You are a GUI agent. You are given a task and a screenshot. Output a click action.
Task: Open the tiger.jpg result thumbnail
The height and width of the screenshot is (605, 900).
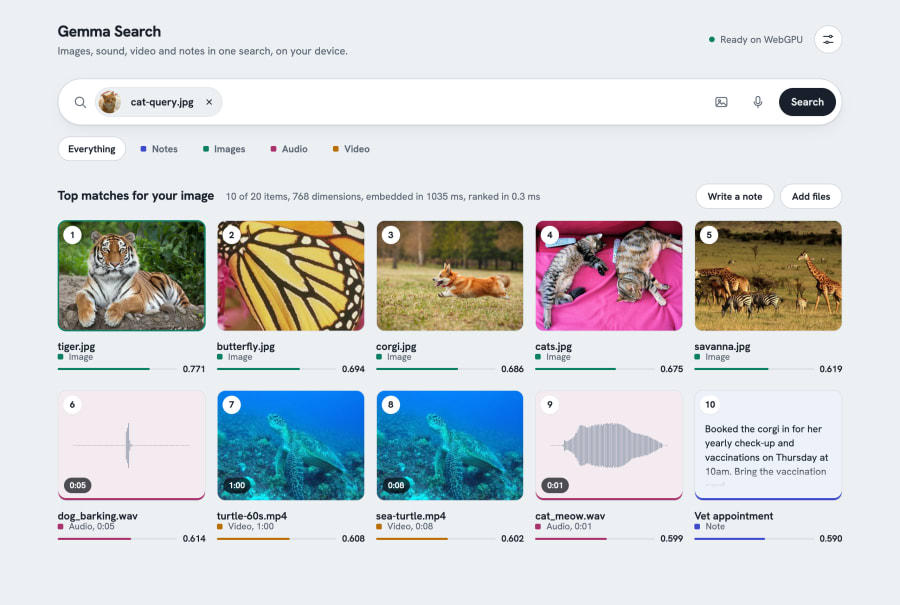coord(131,276)
